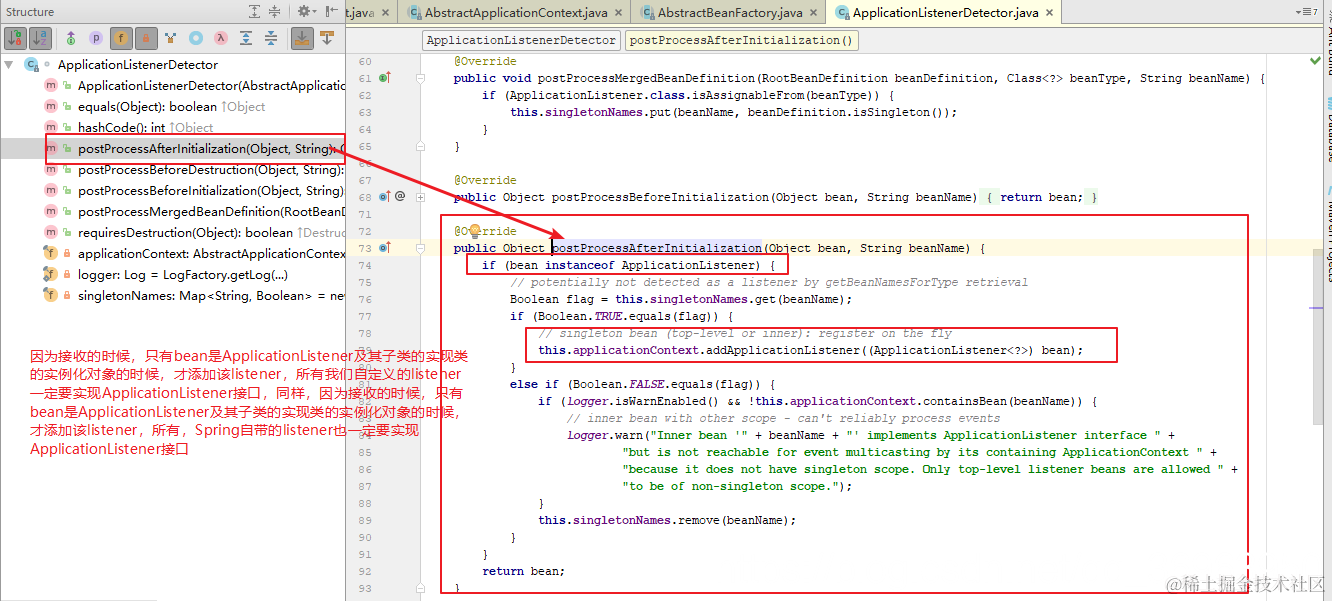Open hidden editor tabs list dropdown
Screen dimensions: 1332x601
pyautogui.click(x=1306, y=12)
